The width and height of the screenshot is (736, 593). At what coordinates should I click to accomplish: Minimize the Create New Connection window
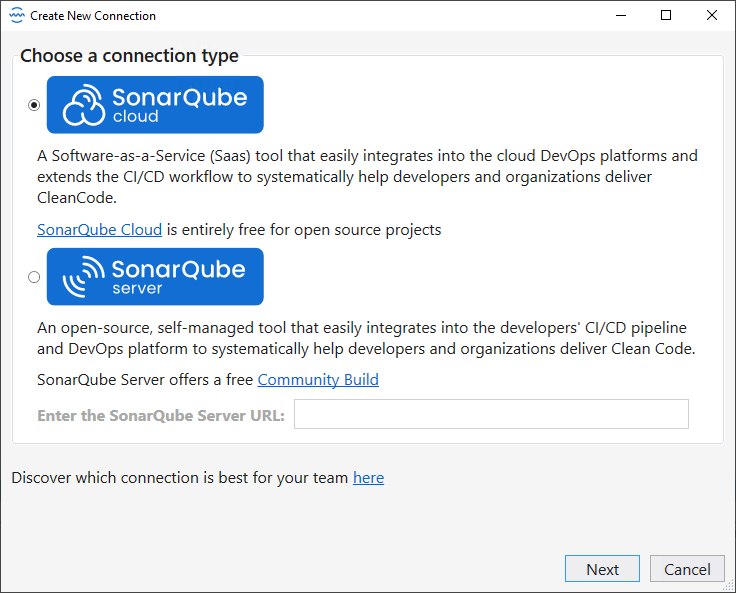(621, 15)
